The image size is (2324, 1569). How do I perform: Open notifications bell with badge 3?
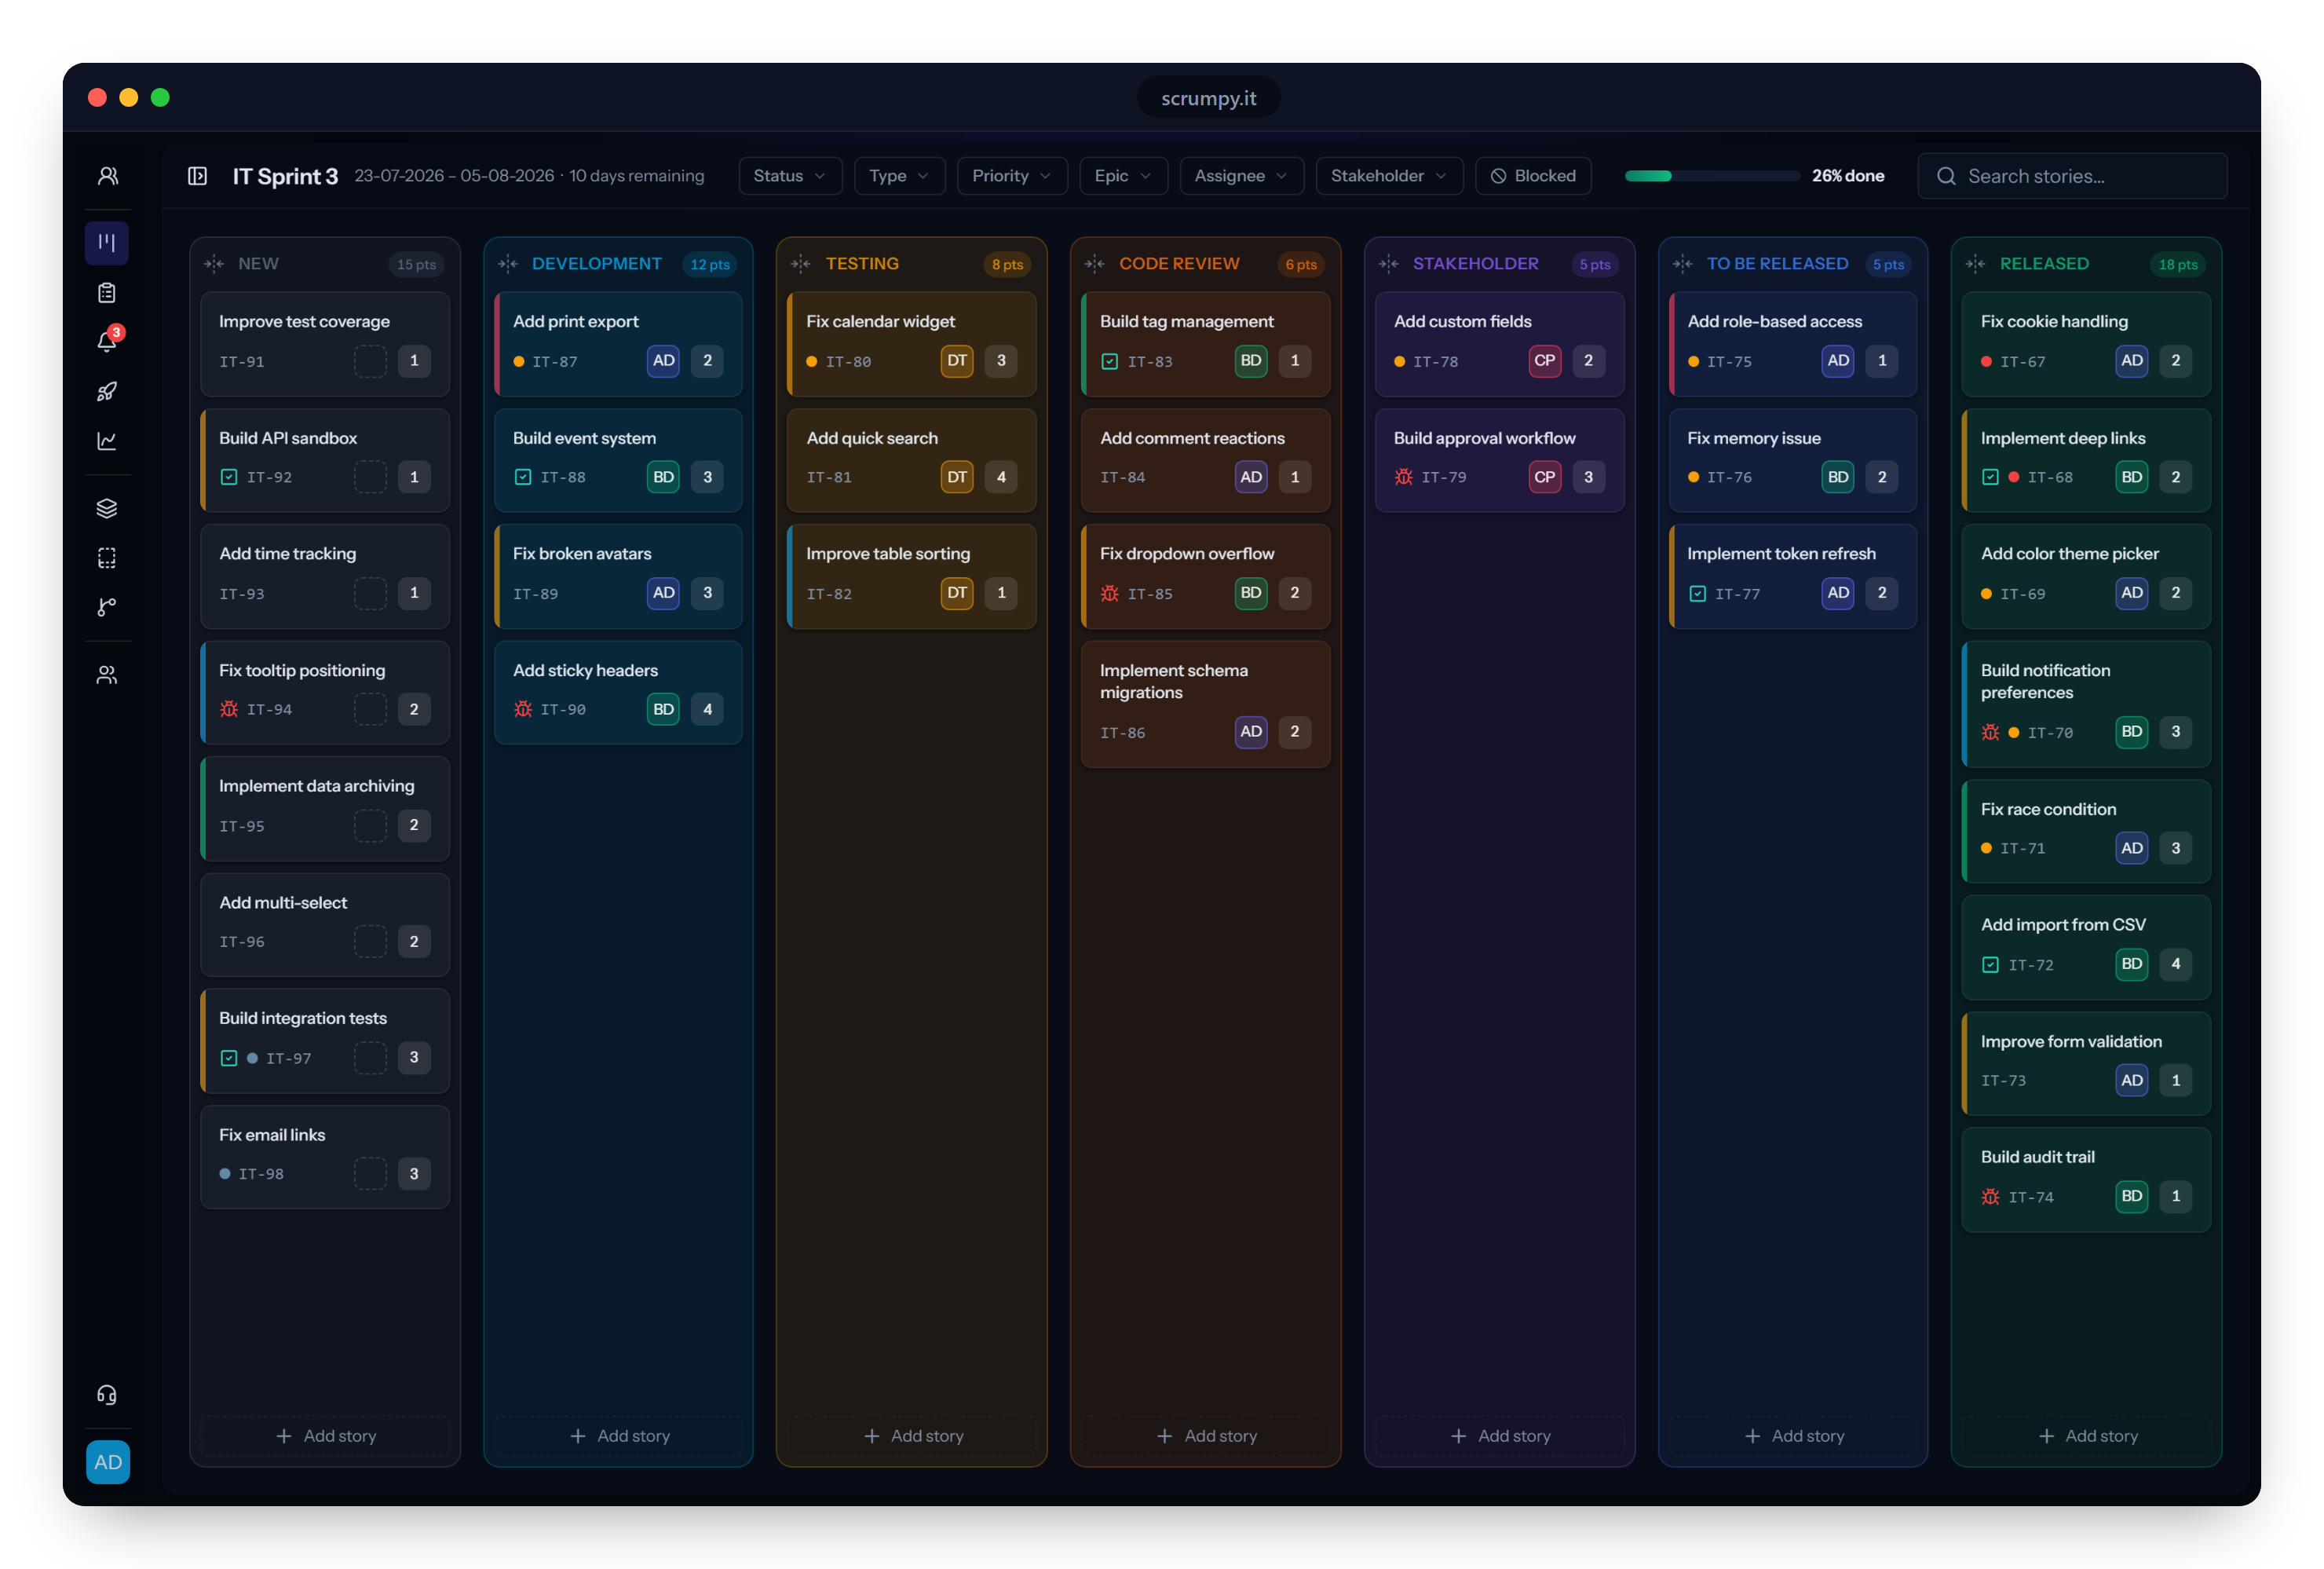(107, 341)
